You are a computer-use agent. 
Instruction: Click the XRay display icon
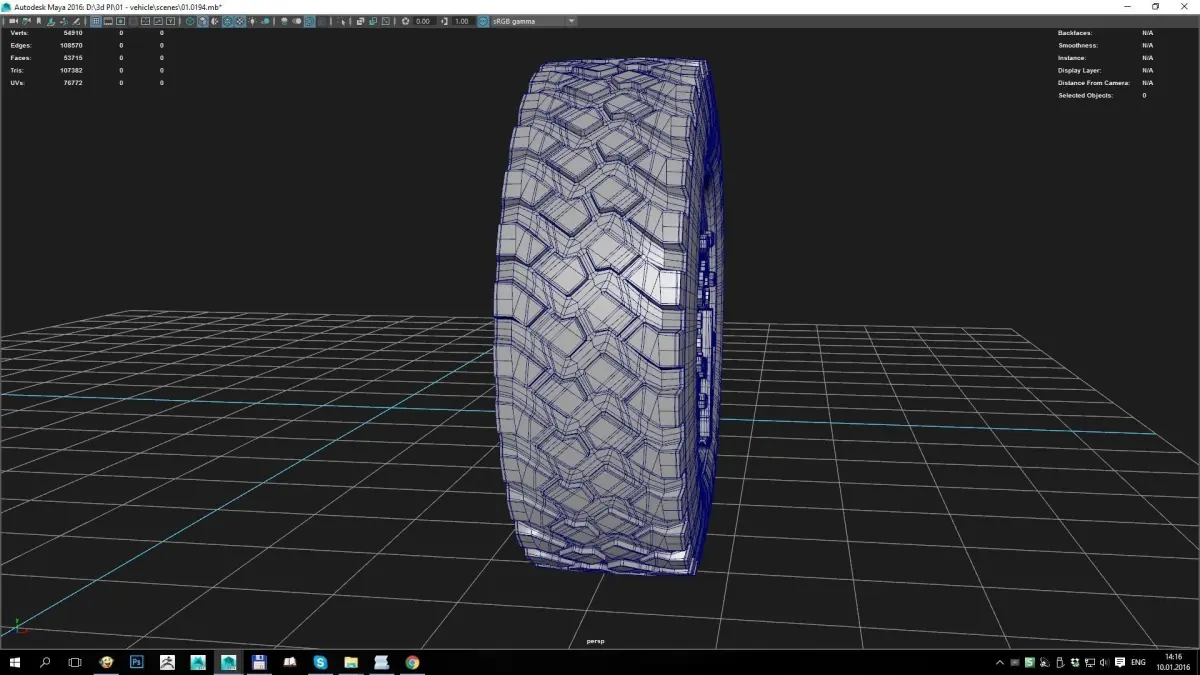pyautogui.click(x=360, y=21)
